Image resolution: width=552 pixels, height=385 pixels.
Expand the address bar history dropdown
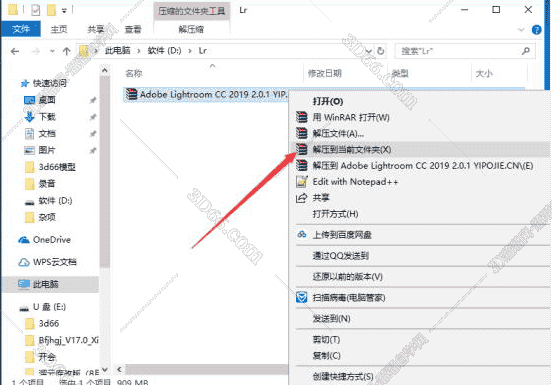369,51
